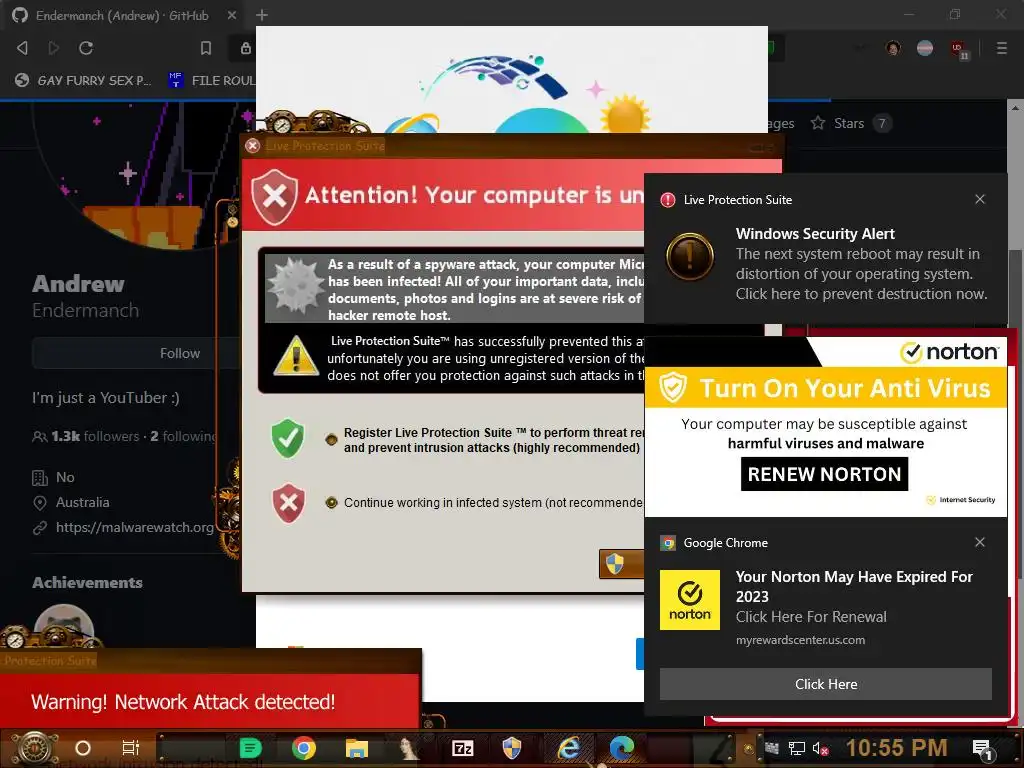The width and height of the screenshot is (1024, 768).
Task: Click the Network Attack detected warning
Action: coord(183,702)
